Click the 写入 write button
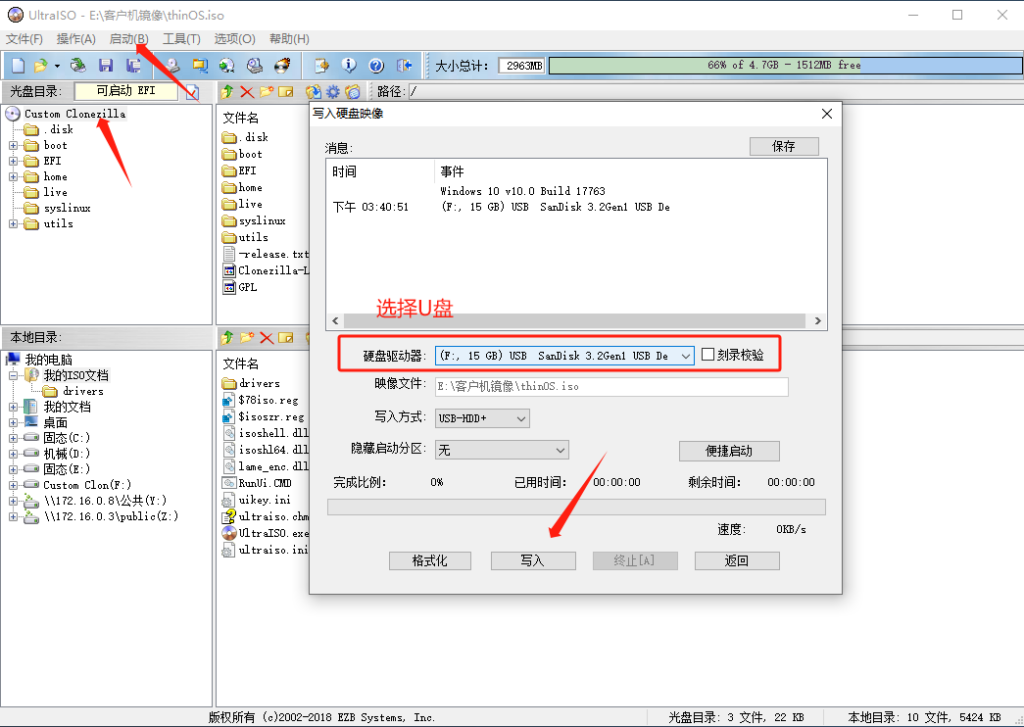The image size is (1024, 727). click(533, 560)
